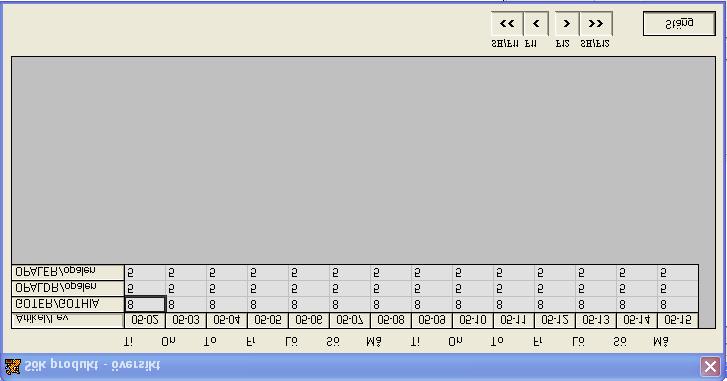Select the OPALER/opalen row header
Screen dimensions: 727x381
pyautogui.click(x=68, y=272)
